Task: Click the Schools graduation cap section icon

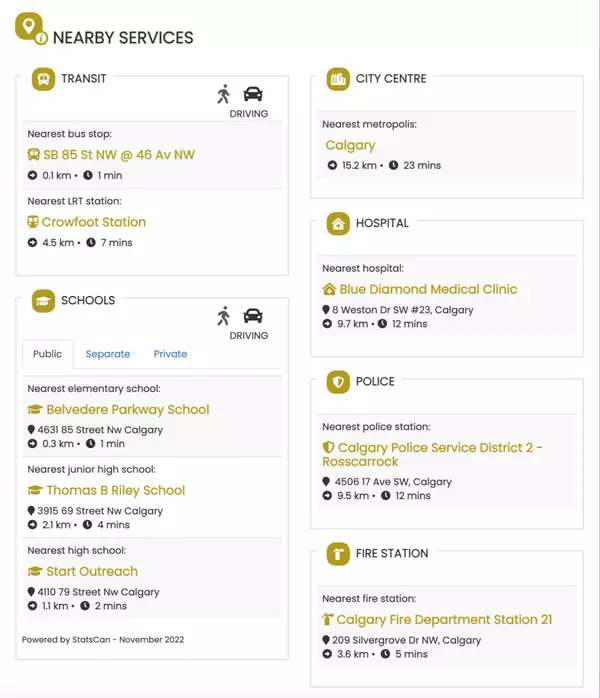Action: click(x=43, y=301)
